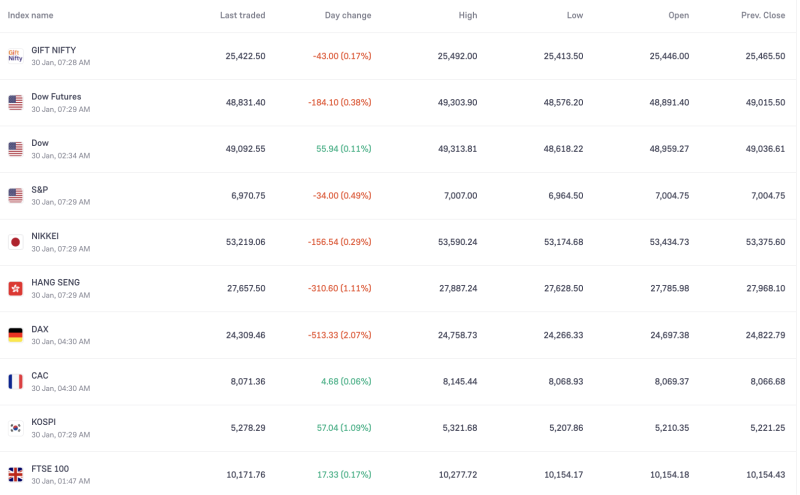
Task: Click the UK flag beside FTSE 100
Action: point(15,474)
